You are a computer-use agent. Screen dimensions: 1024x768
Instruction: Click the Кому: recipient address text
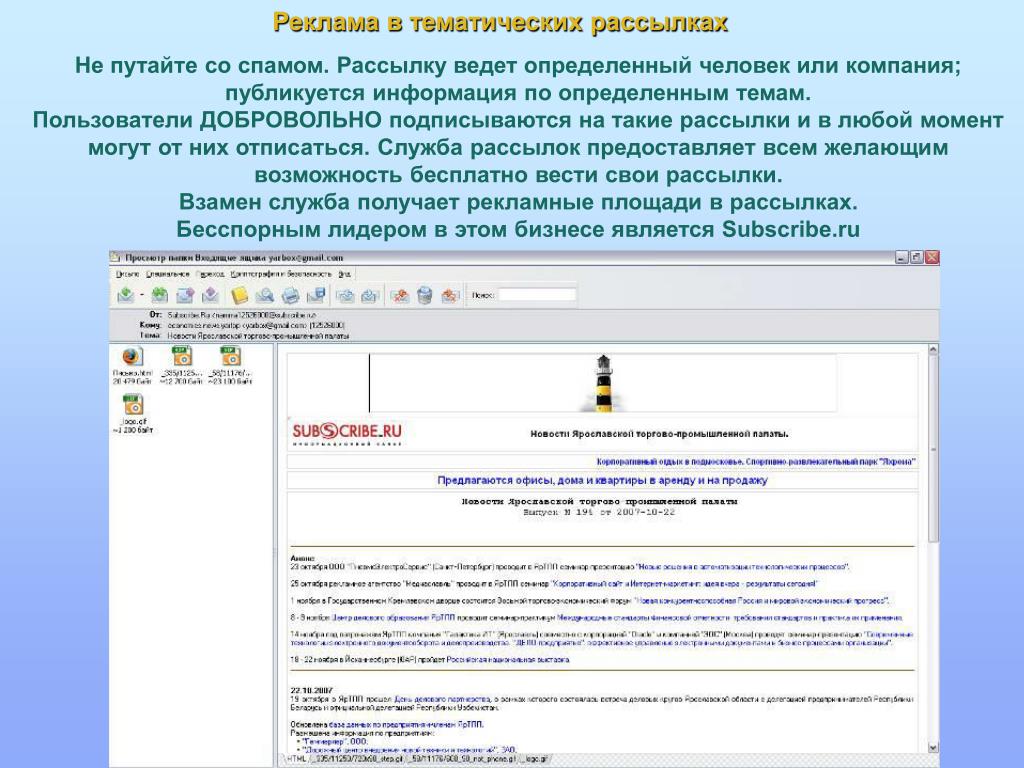[256, 325]
